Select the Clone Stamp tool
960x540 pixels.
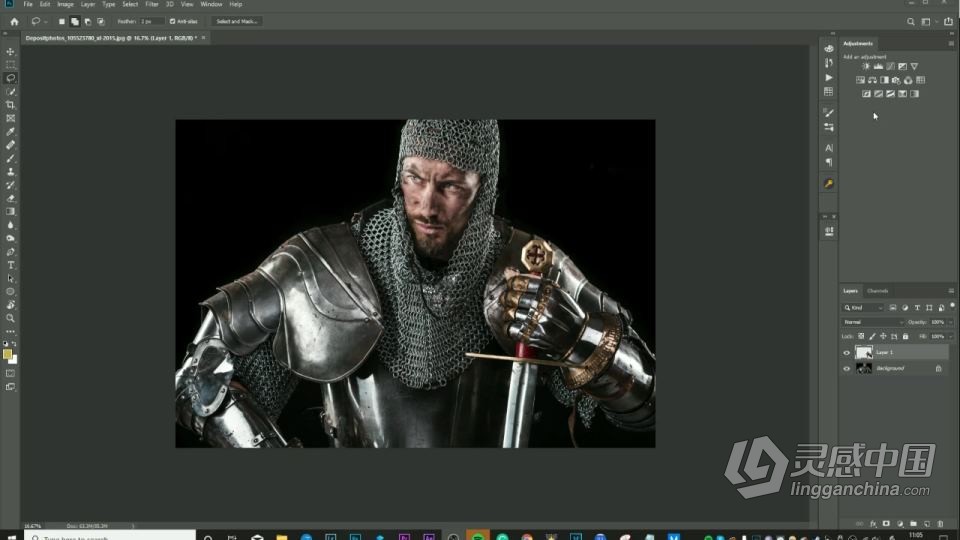(10, 172)
